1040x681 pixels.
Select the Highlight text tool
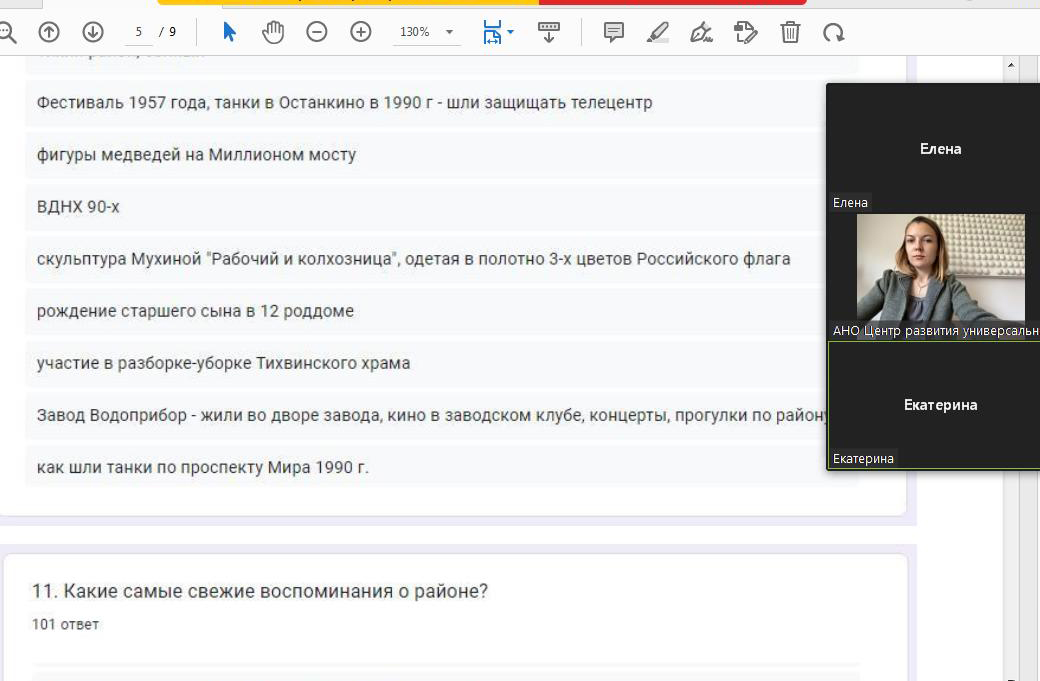point(657,32)
